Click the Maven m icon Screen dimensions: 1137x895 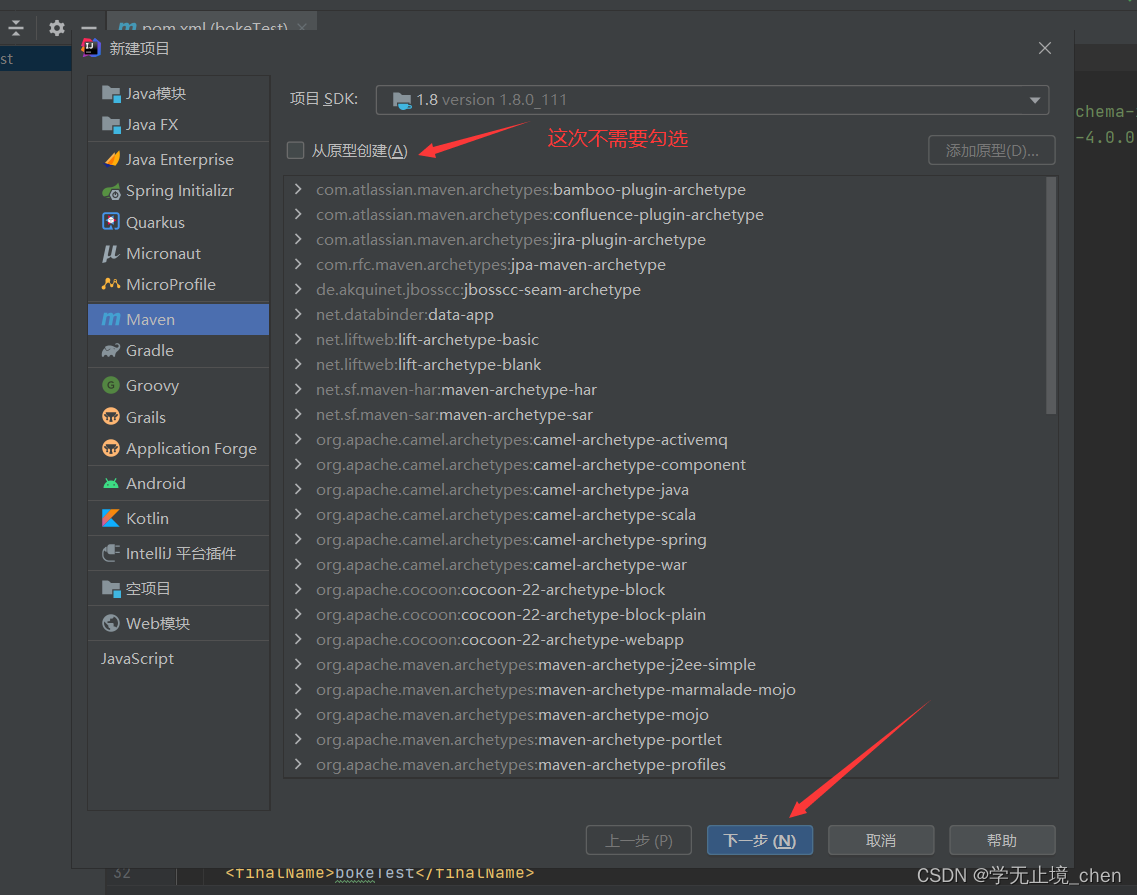[111, 319]
